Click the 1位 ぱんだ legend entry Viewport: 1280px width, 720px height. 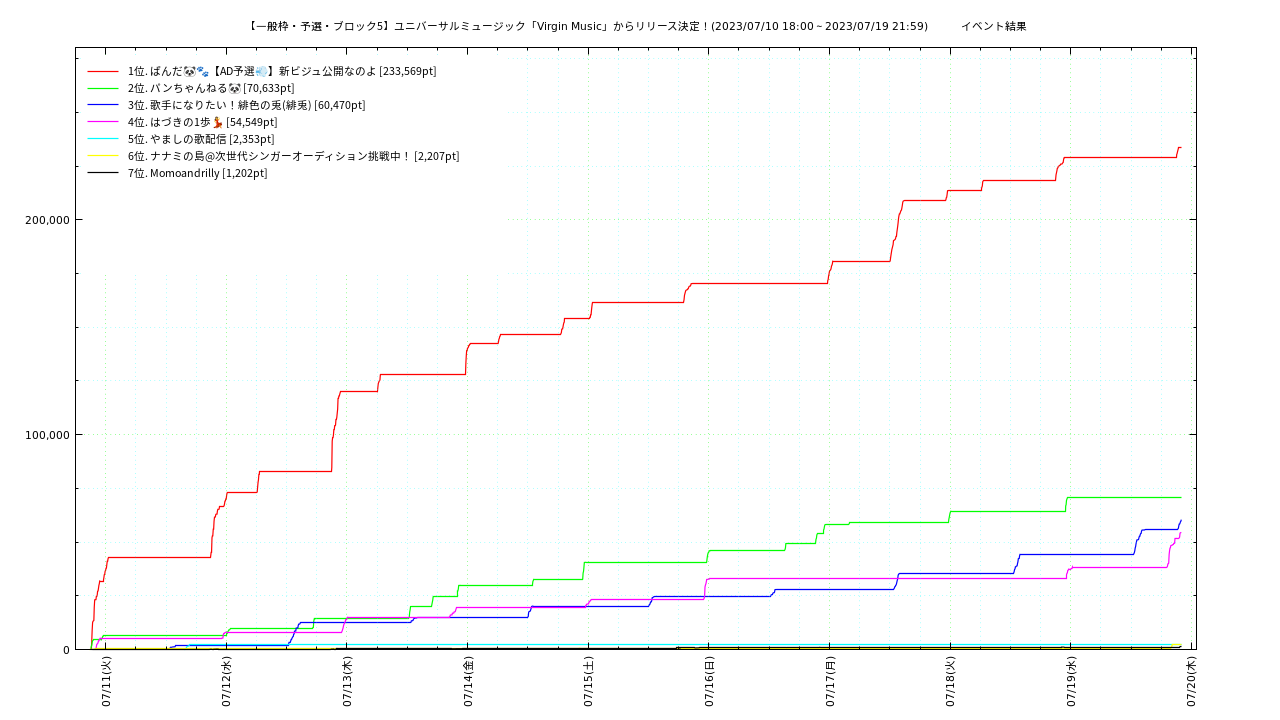click(282, 71)
